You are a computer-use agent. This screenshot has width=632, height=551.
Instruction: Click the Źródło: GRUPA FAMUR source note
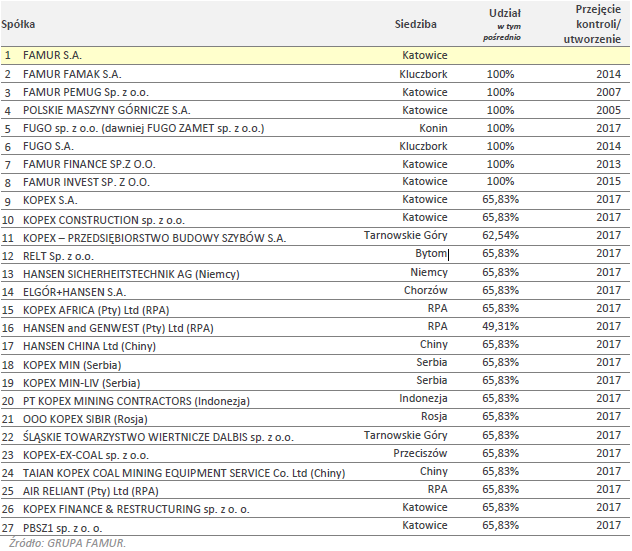pos(68,543)
